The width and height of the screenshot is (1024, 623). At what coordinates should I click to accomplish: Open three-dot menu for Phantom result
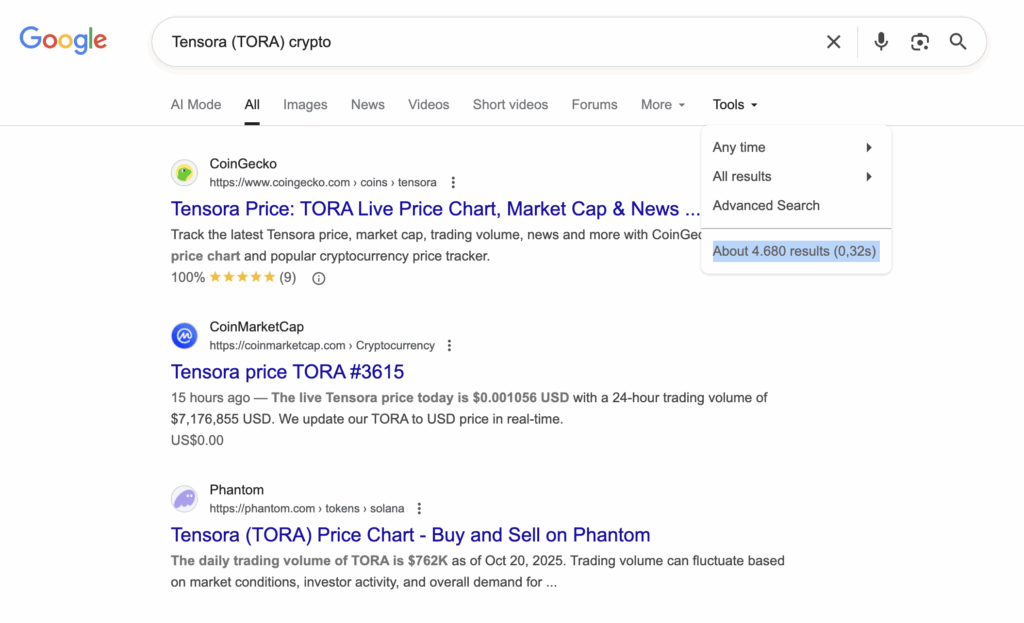click(419, 509)
